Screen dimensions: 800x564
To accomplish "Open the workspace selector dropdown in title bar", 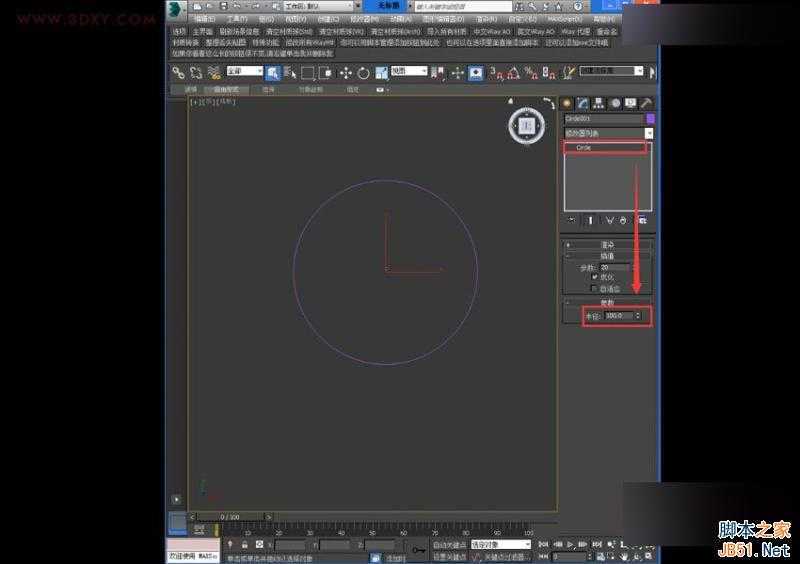I will click(x=318, y=6).
